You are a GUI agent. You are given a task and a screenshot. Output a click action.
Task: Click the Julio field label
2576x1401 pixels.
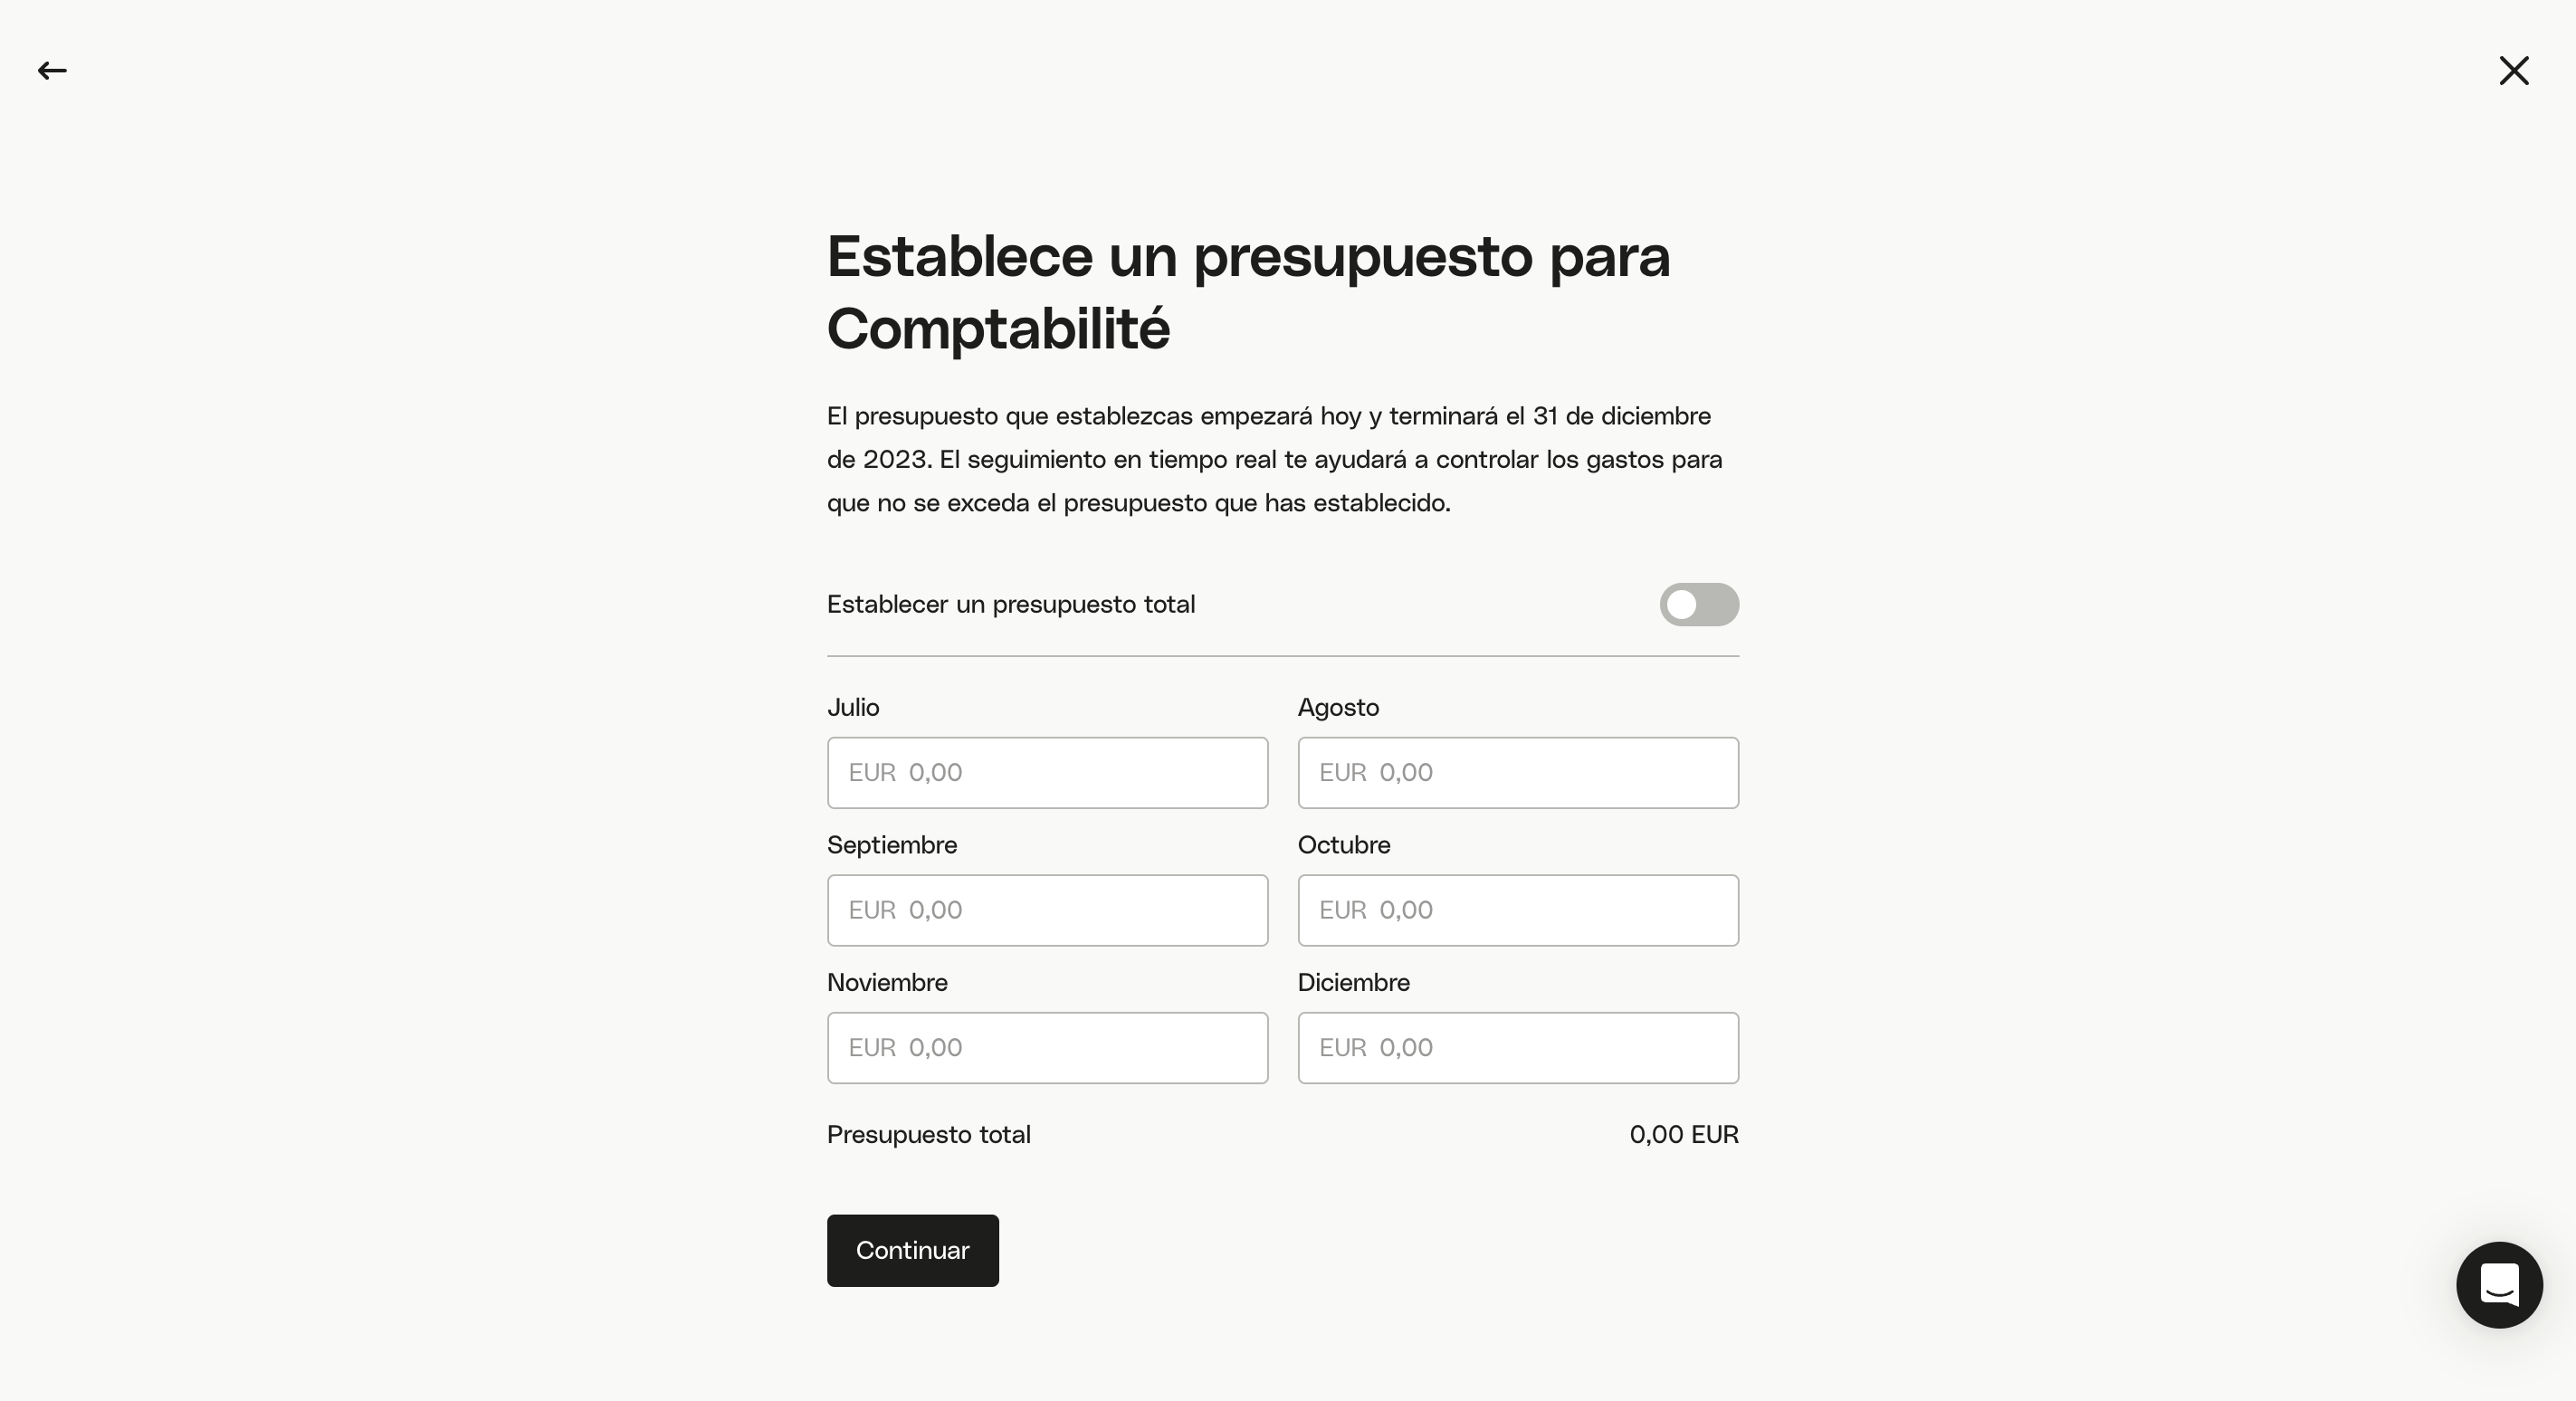tap(853, 707)
